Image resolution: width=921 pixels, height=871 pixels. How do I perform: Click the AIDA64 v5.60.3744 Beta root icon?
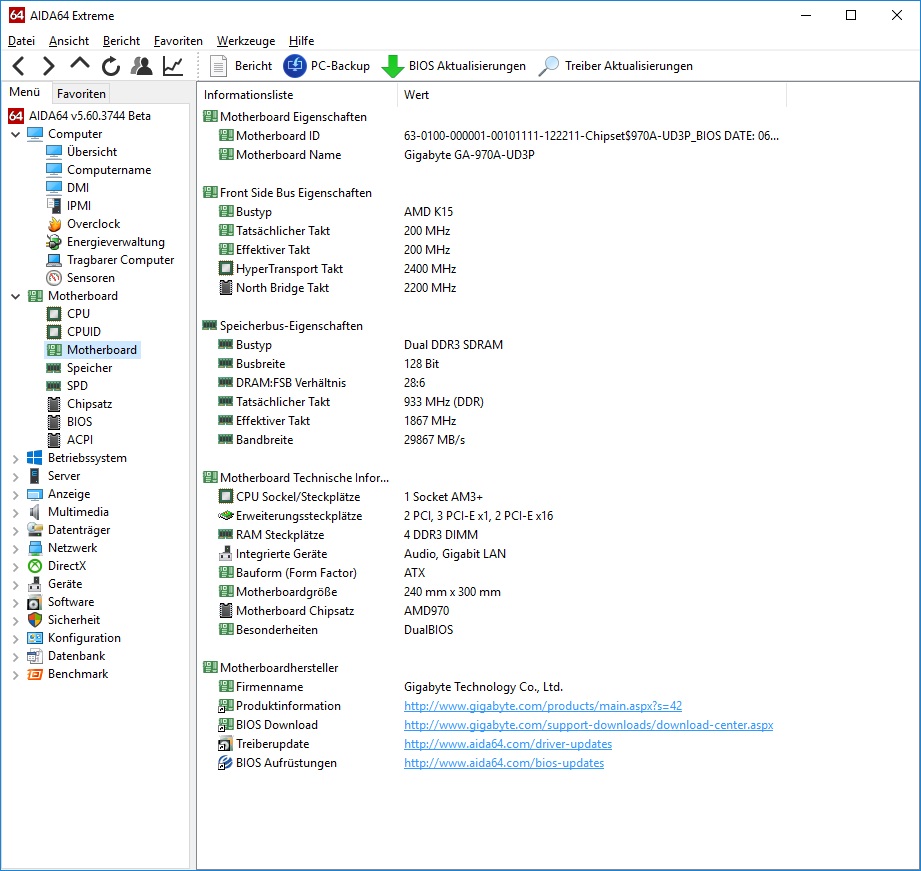(16, 116)
